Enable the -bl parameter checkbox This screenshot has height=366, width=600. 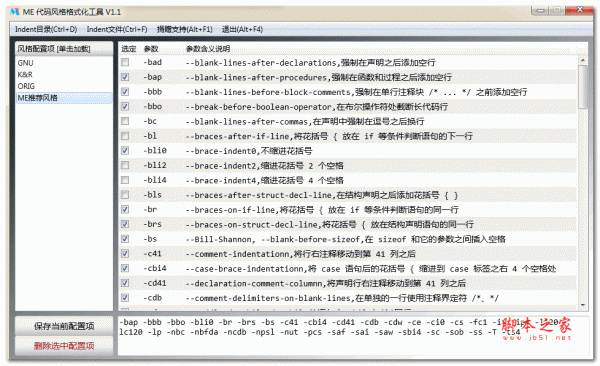click(x=125, y=136)
